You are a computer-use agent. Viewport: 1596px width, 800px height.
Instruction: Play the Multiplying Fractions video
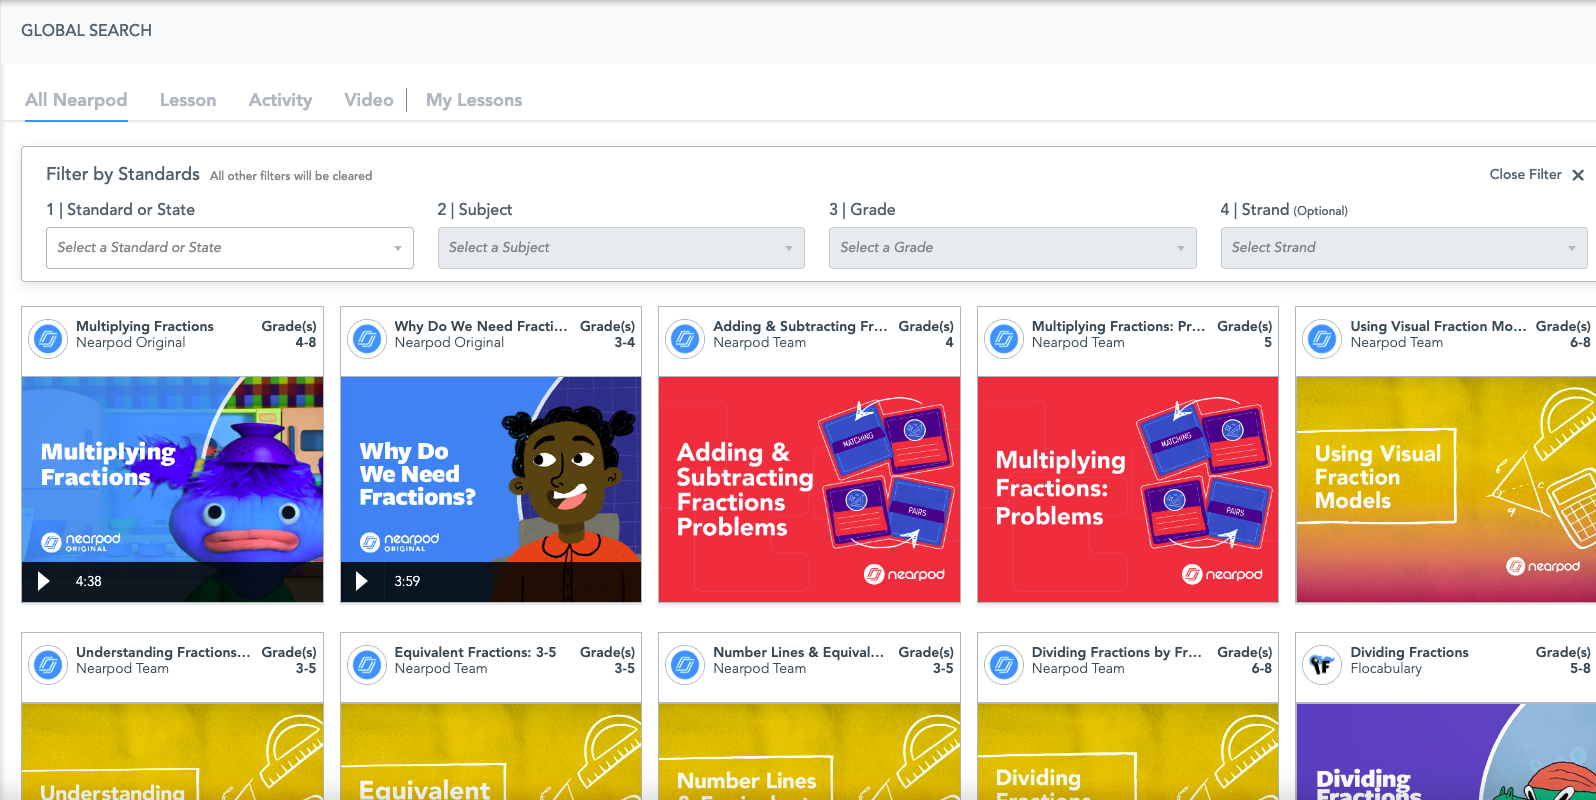pos(43,581)
